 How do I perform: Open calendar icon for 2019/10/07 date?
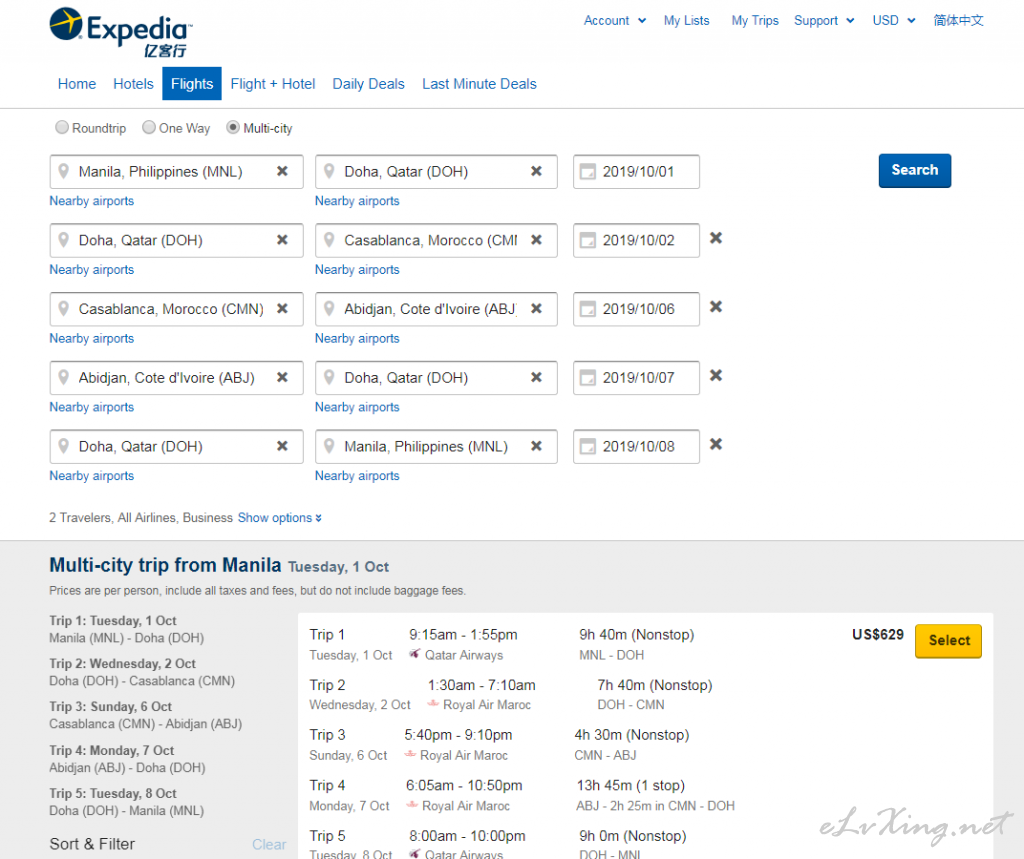588,378
